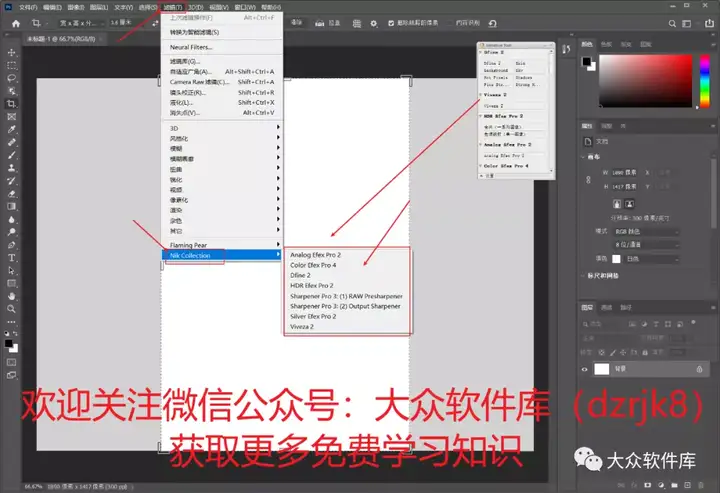Image resolution: width=720 pixels, height=493 pixels.
Task: Select the Zoom tool
Action: tap(11, 309)
